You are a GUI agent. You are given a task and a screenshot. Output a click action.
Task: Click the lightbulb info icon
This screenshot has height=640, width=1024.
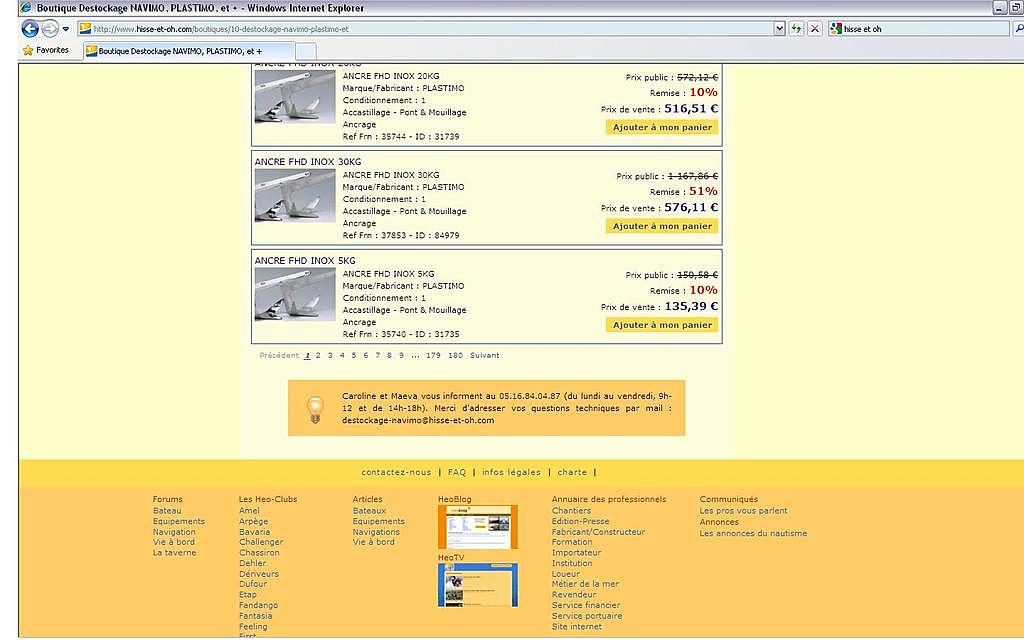click(x=315, y=409)
